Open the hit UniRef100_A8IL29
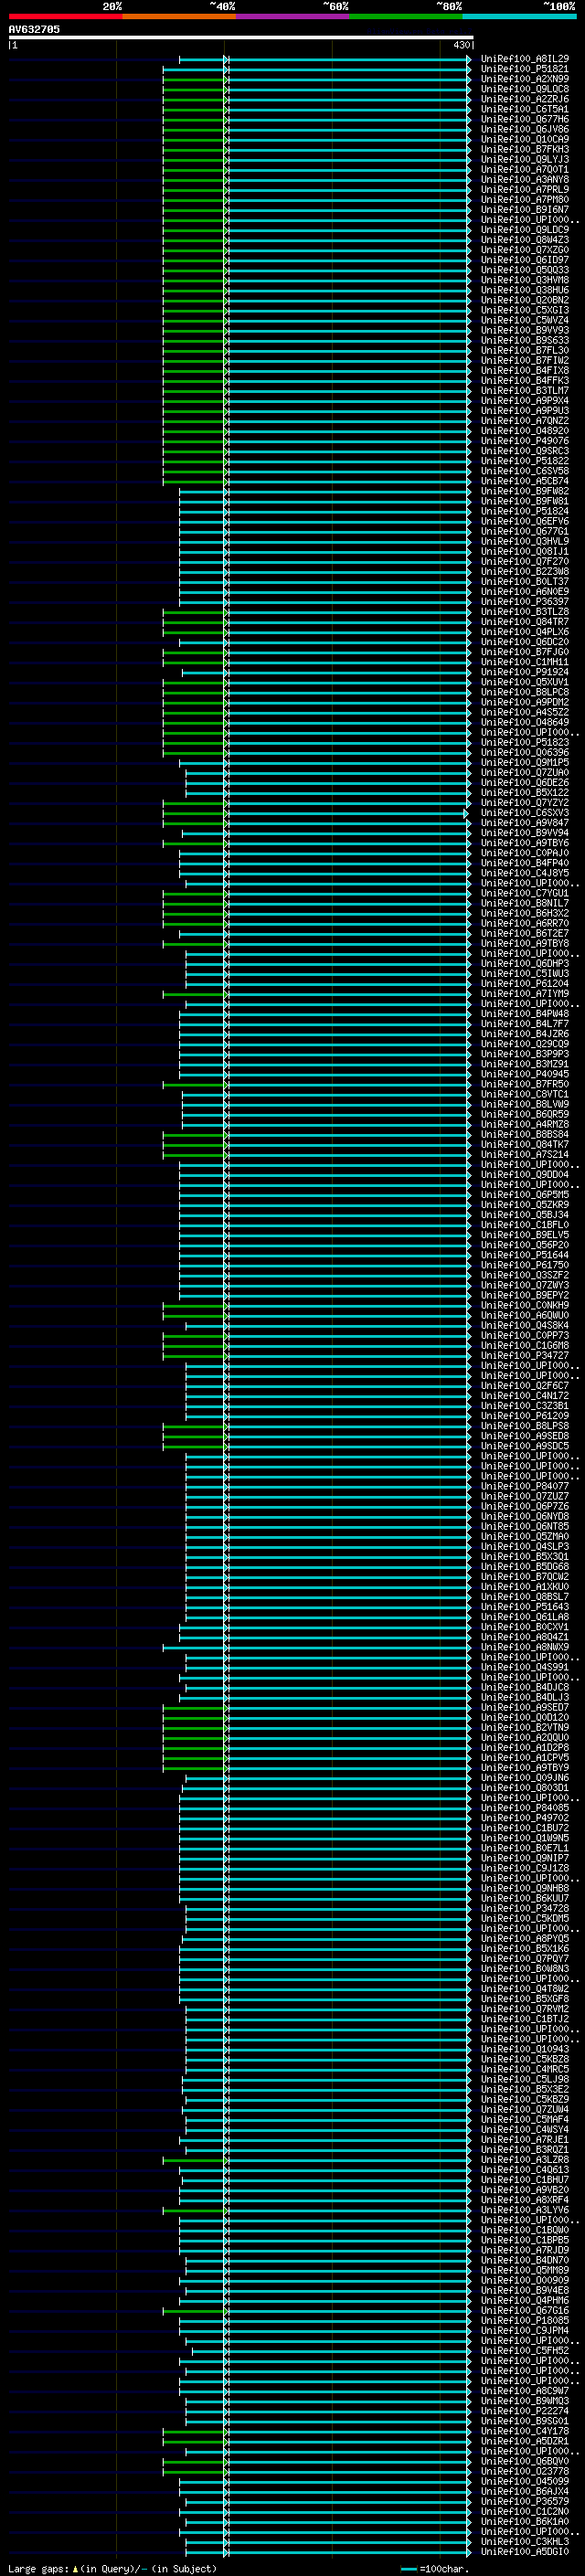The image size is (585, 2576). pos(524,59)
